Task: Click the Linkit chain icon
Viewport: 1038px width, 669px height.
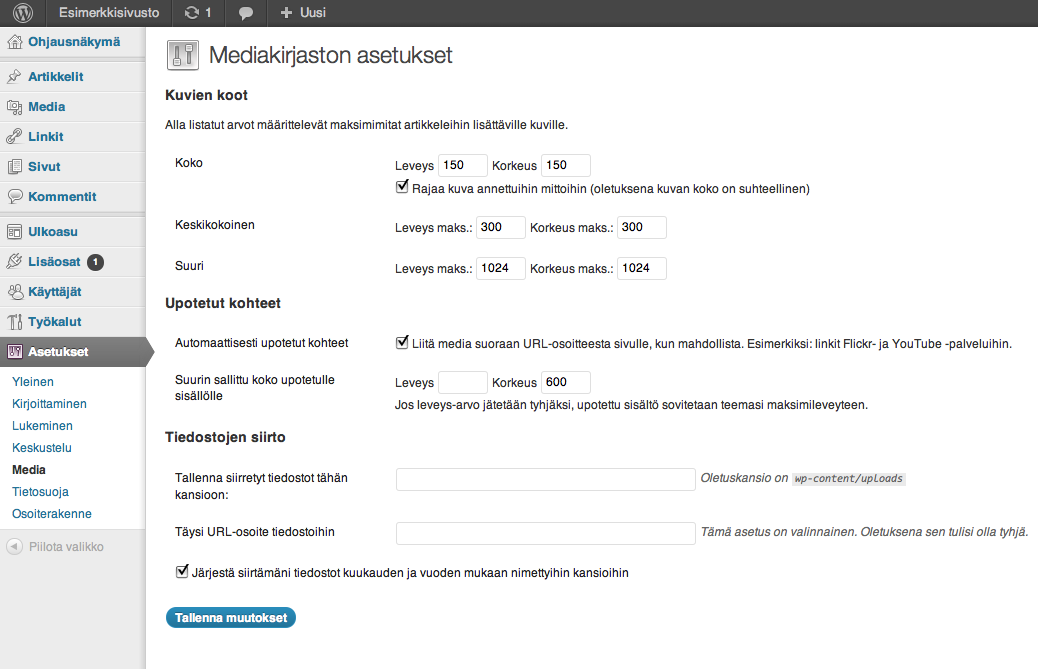Action: (15, 137)
